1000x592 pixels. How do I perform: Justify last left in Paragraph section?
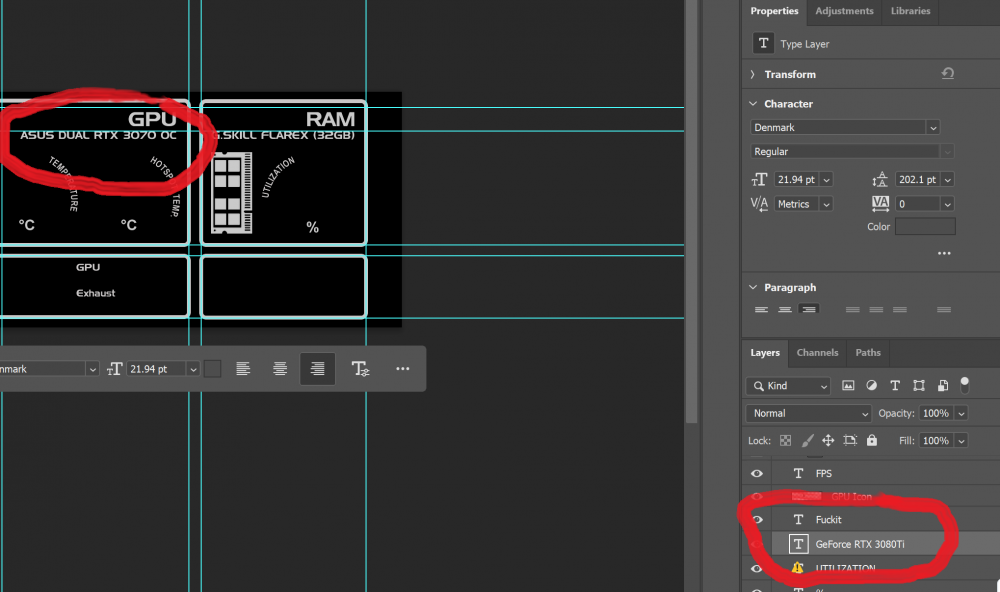[x=853, y=309]
